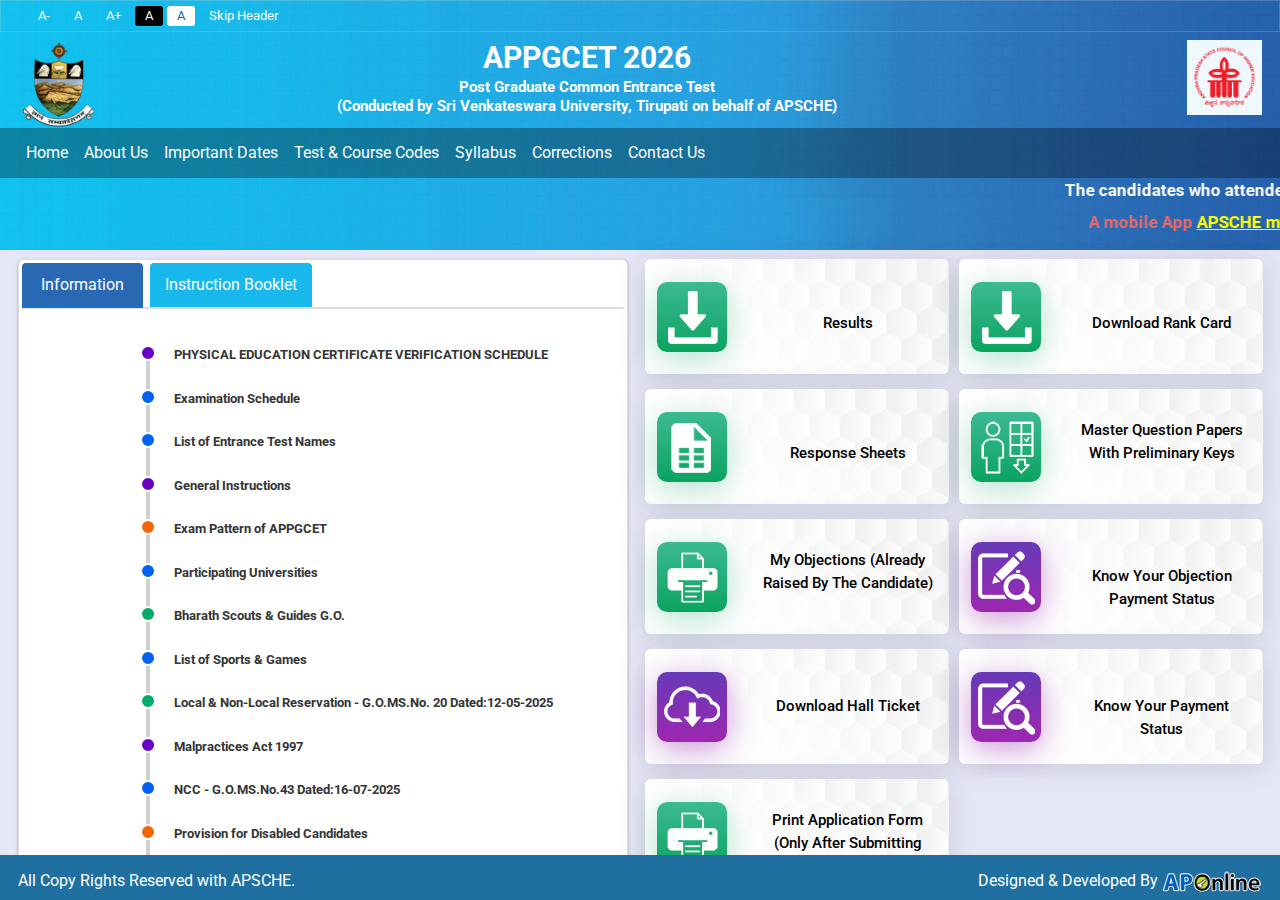Click My Objections (Already Raised) label
1280x900 pixels.
(x=848, y=571)
